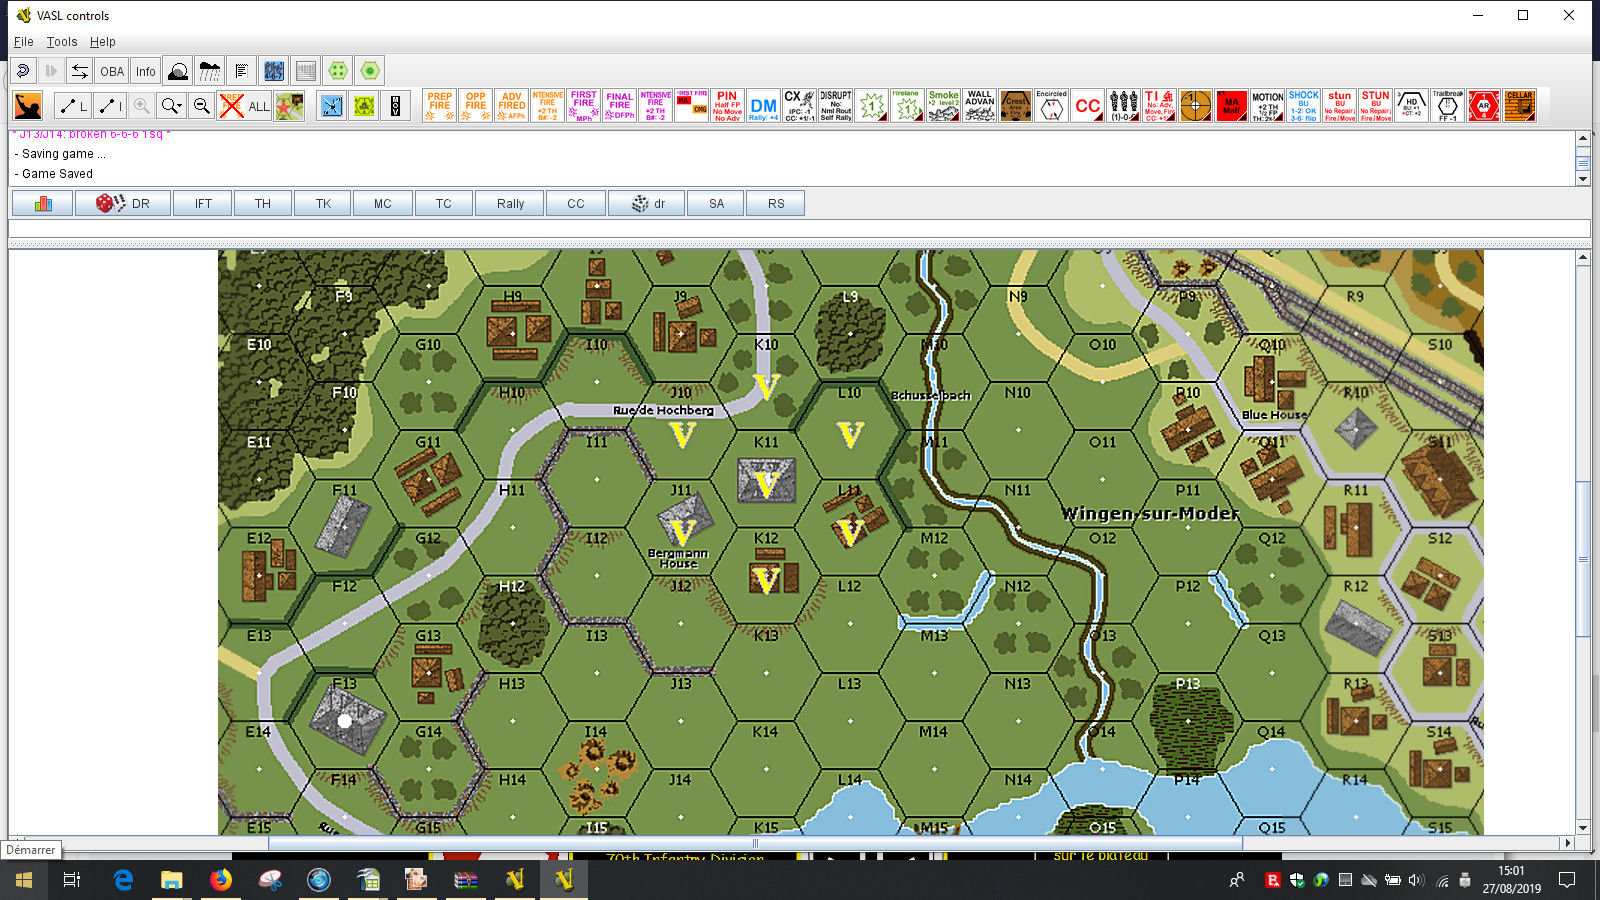Open the File menu
Image resolution: width=1600 pixels, height=900 pixels.
pyautogui.click(x=24, y=42)
